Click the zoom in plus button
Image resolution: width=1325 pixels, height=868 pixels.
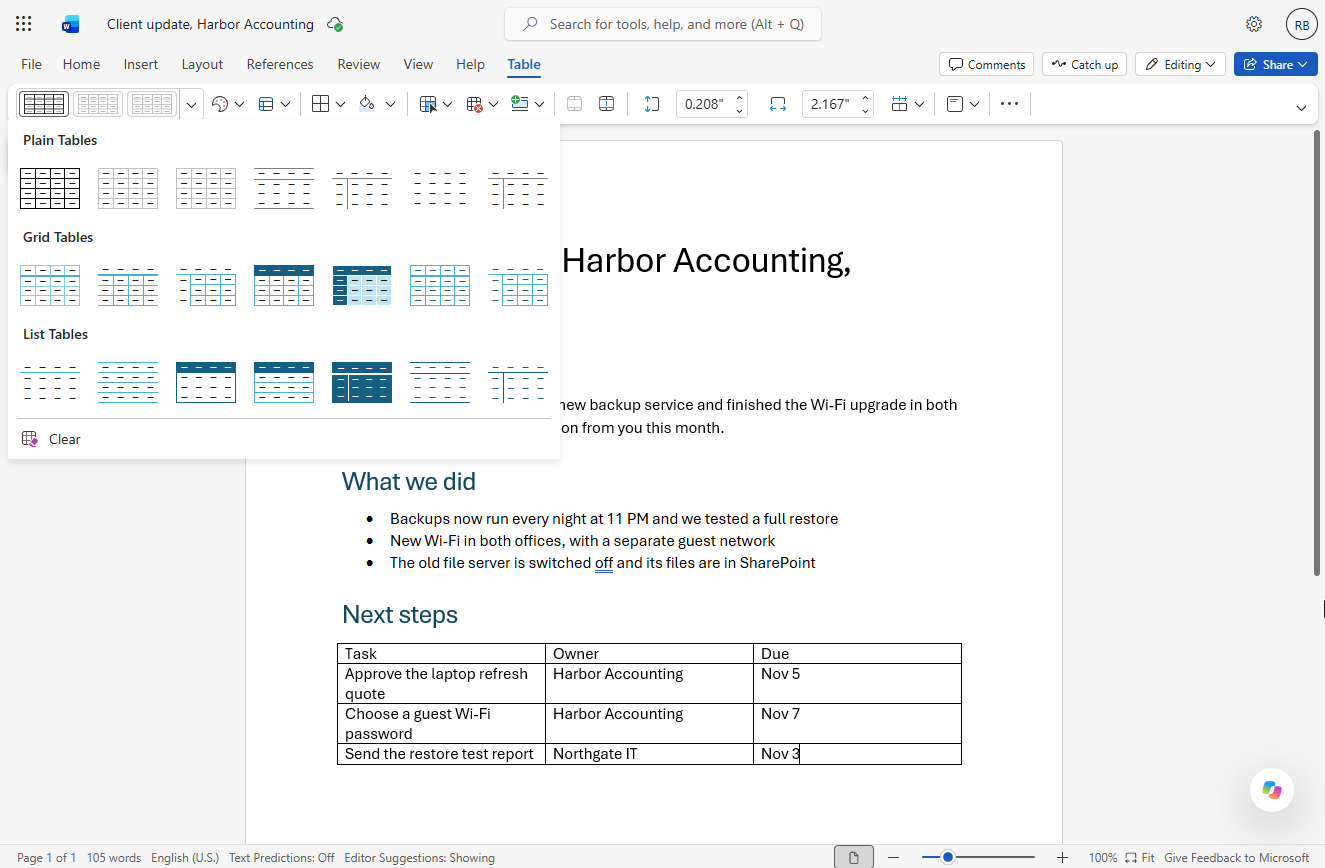[1062, 857]
